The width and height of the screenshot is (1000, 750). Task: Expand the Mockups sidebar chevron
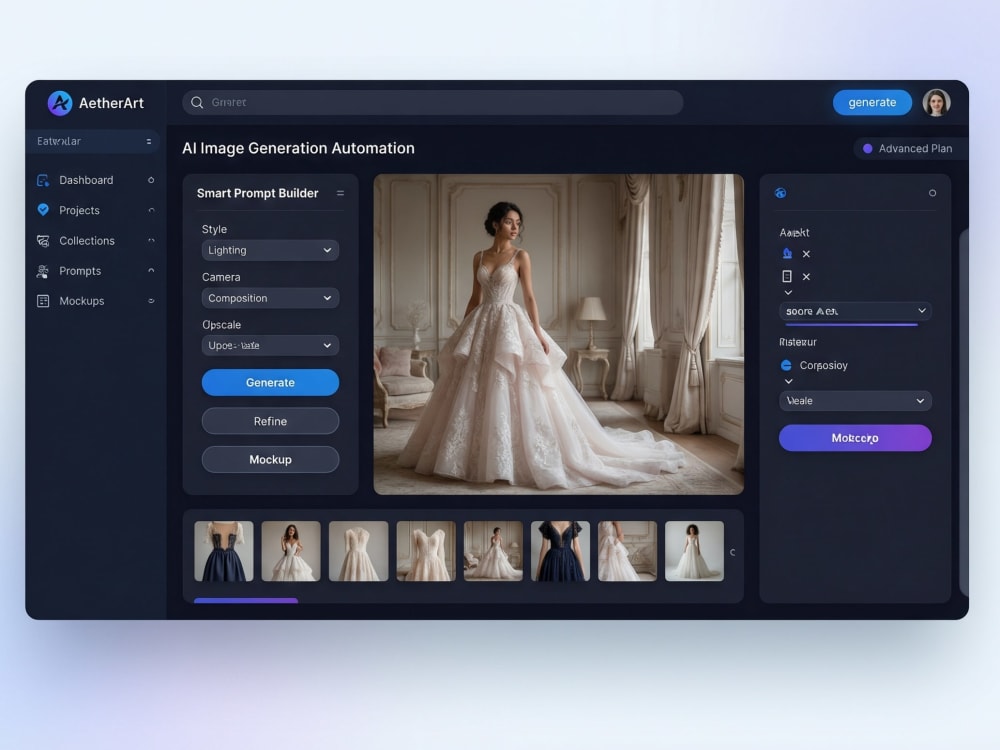click(151, 301)
